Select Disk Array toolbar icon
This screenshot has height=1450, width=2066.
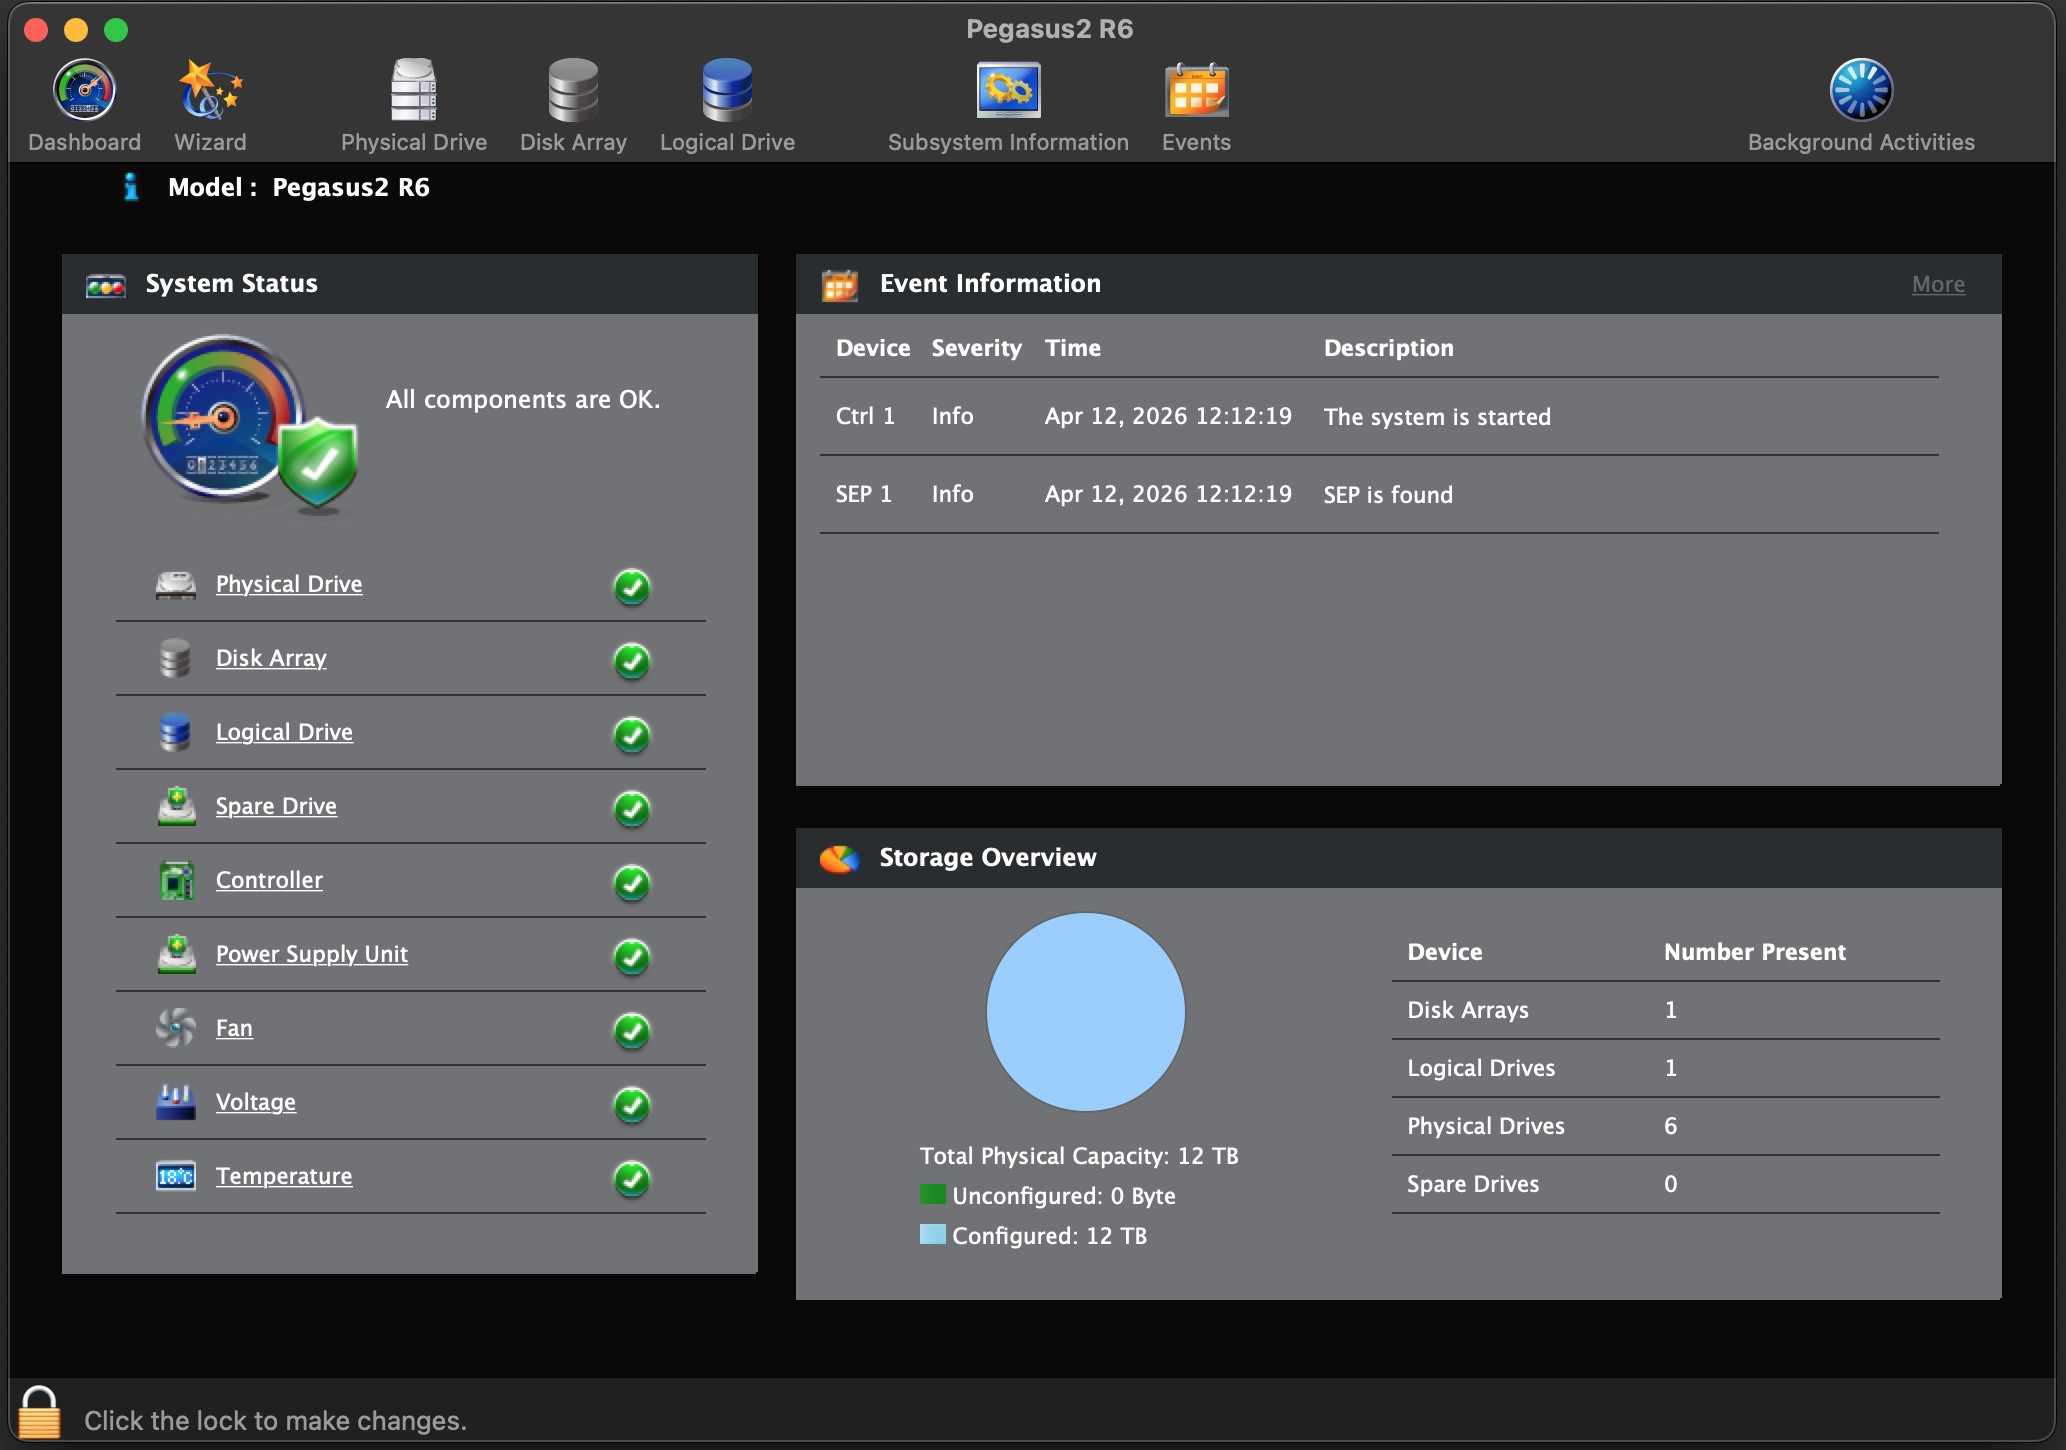coord(573,92)
